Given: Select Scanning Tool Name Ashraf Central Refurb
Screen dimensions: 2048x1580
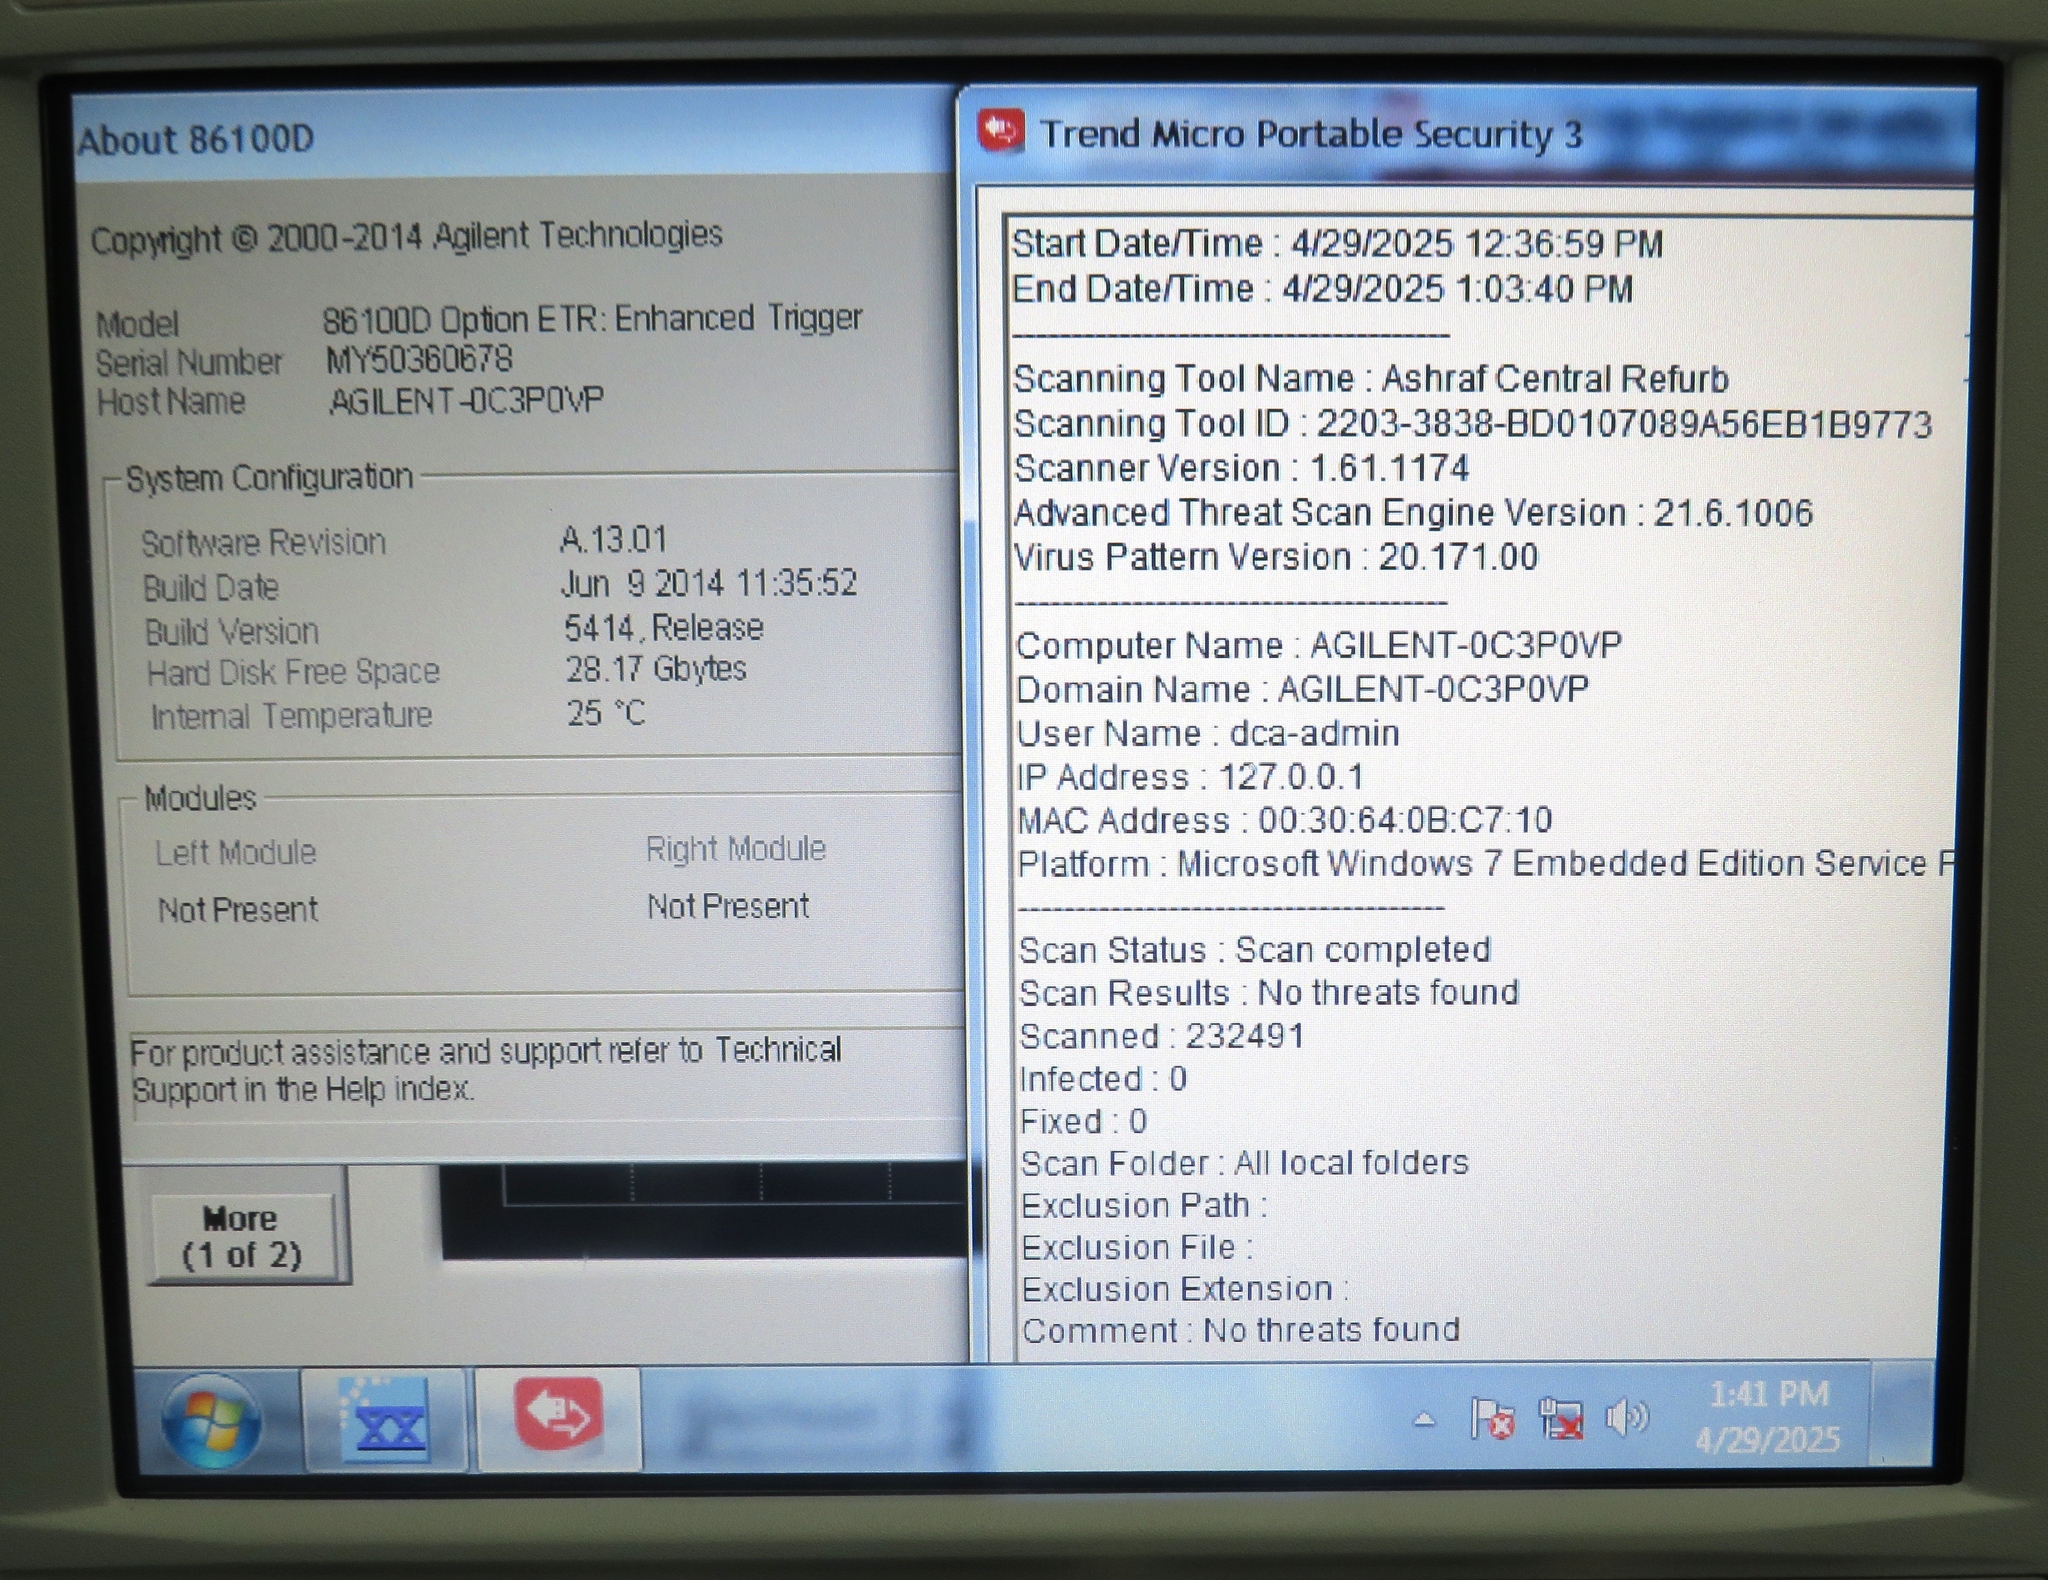Looking at the screenshot, I should 1371,378.
